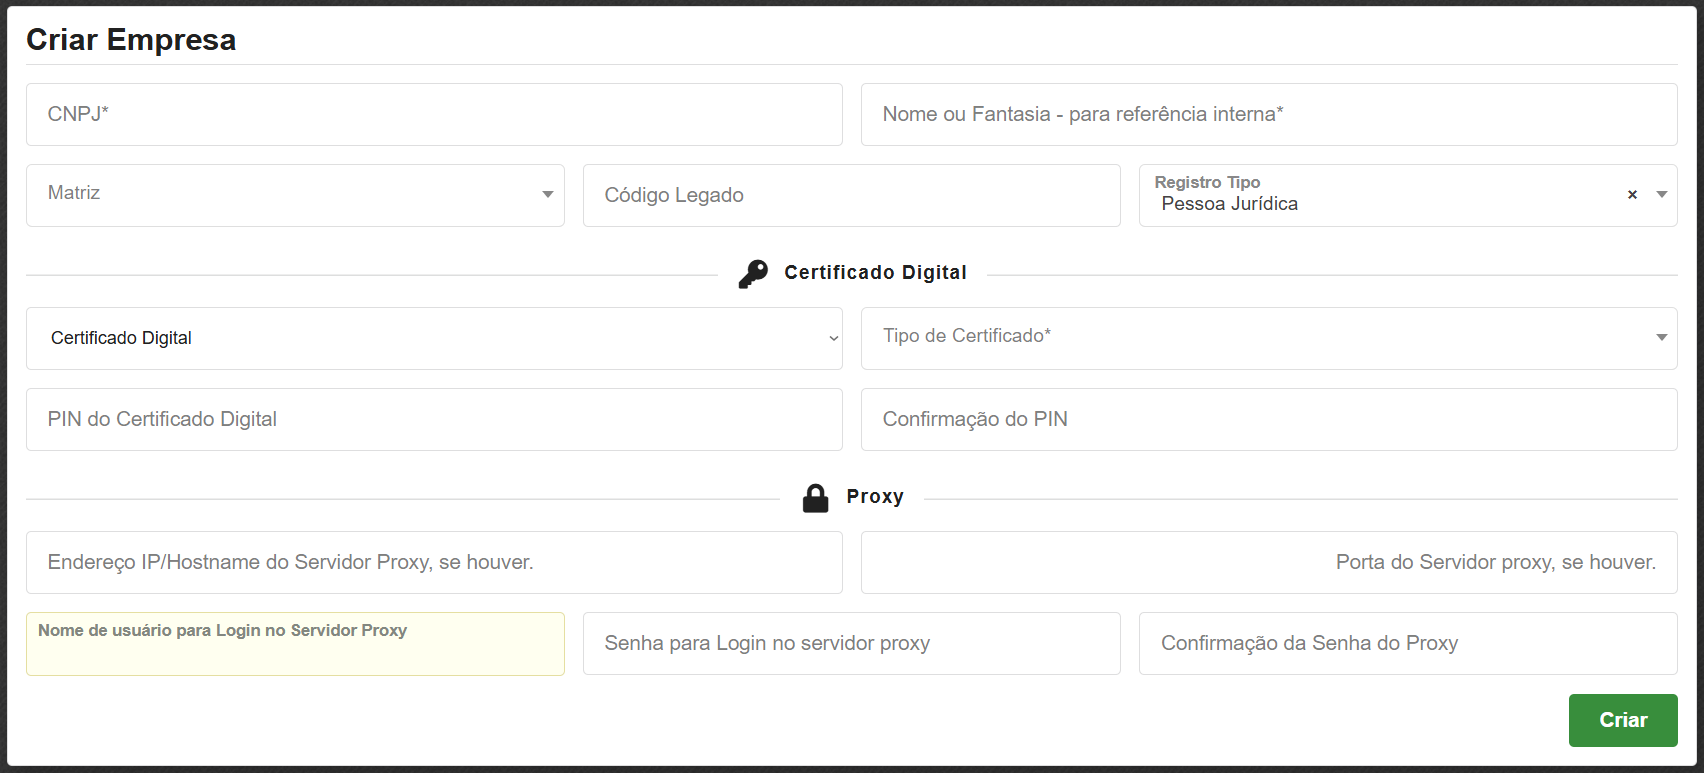Clear the Registro Tipo selection with the x
Viewport: 1704px width, 773px height.
pyautogui.click(x=1632, y=195)
